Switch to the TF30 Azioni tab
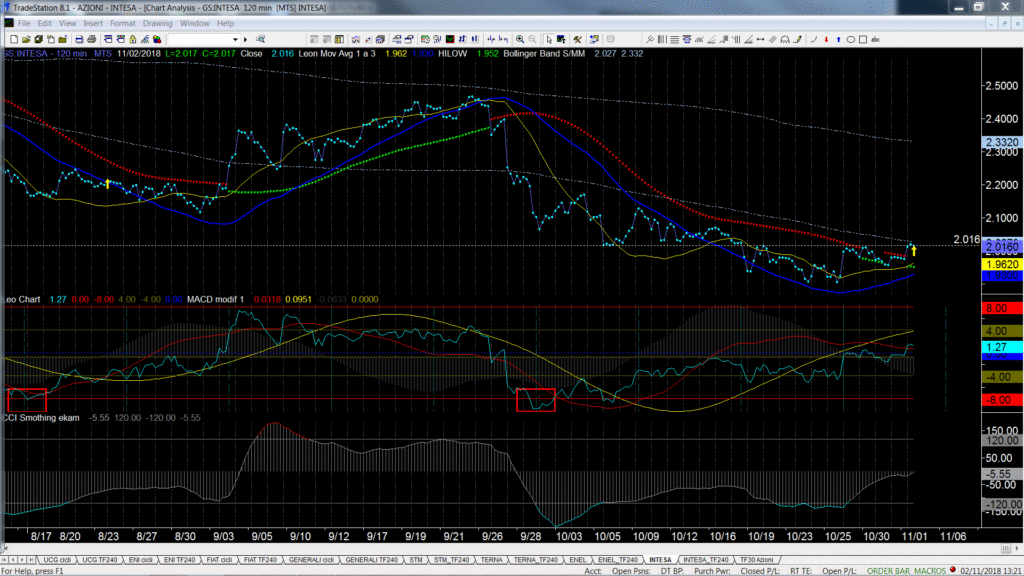Image resolution: width=1024 pixels, height=576 pixels. point(756,560)
